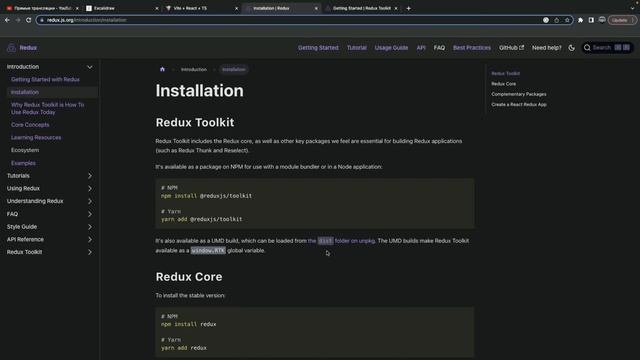The width and height of the screenshot is (640, 360).
Task: Open Learning Resources sidebar link
Action: (x=36, y=138)
